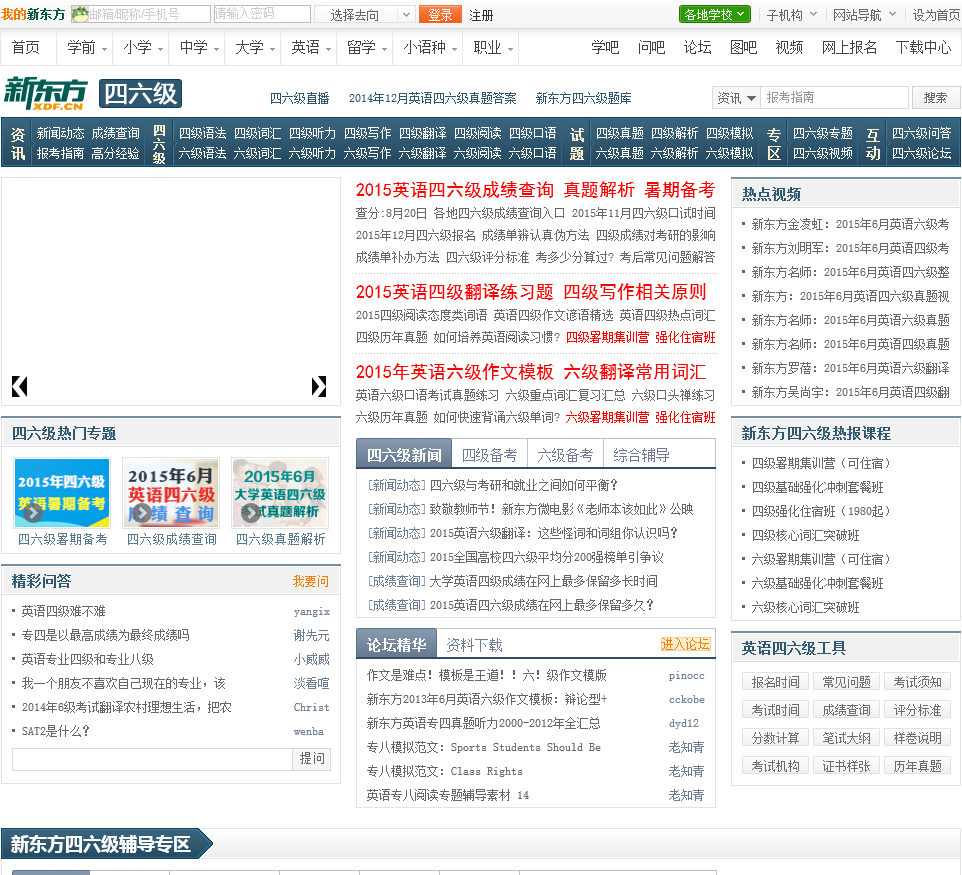Open the 资讯 search category dropdown
This screenshot has height=875, width=962.
736,98
